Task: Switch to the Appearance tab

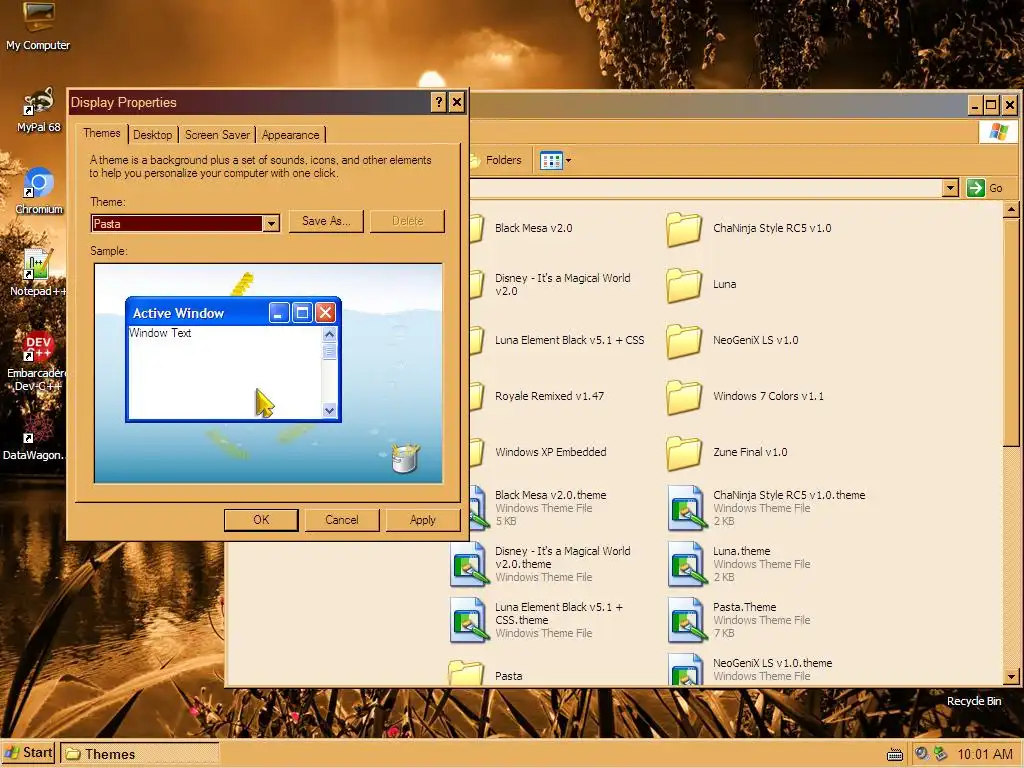Action: (291, 135)
